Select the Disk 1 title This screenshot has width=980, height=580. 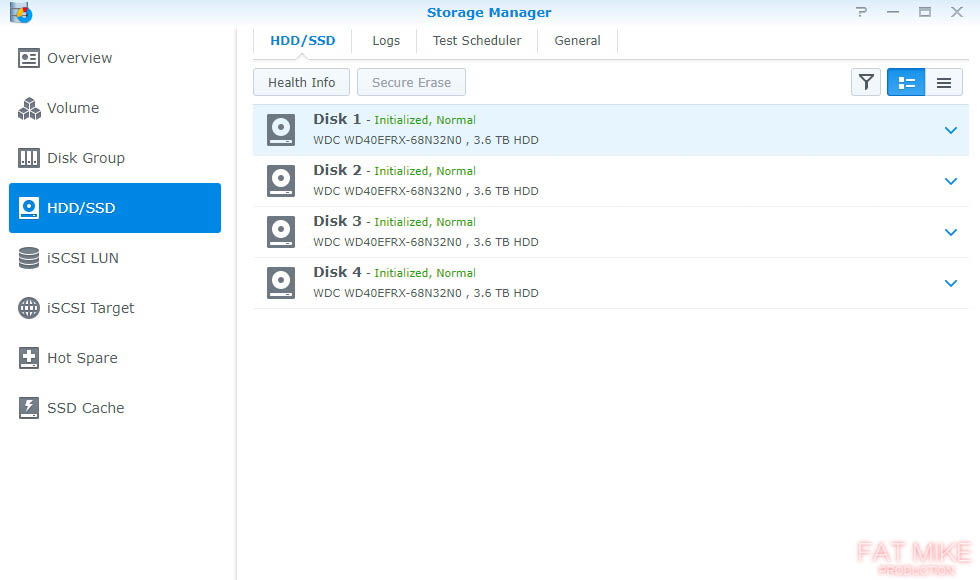pos(337,119)
